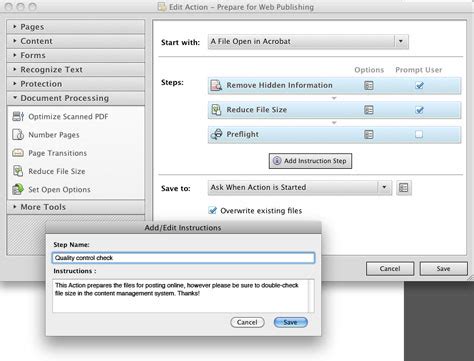Select the Number Pages label
Image resolution: width=474 pixels, height=361 pixels.
[54, 135]
